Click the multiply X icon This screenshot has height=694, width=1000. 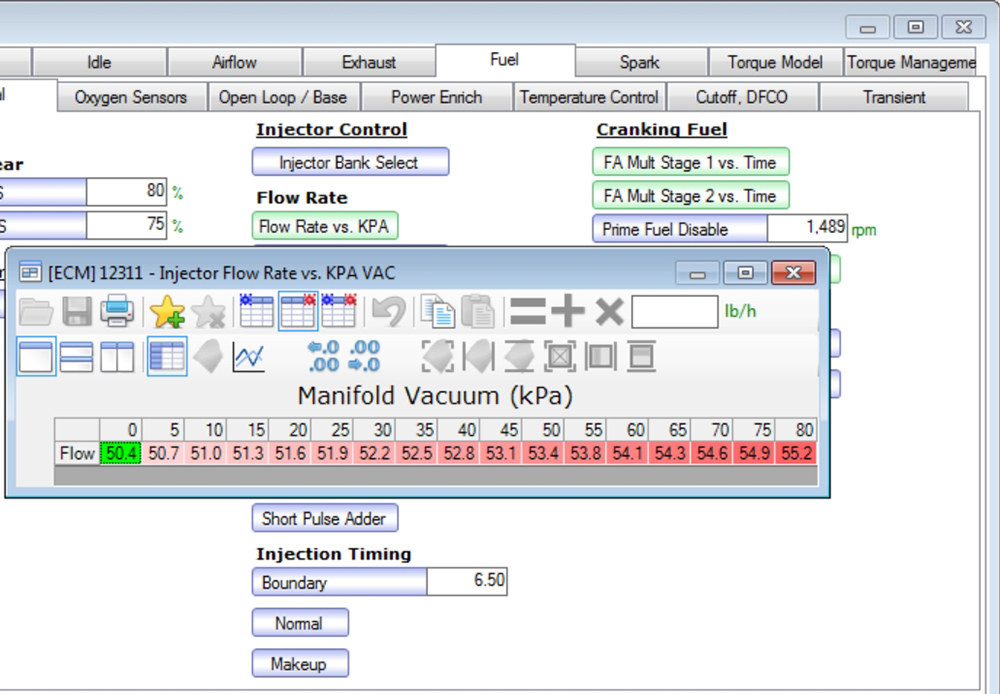(x=609, y=312)
